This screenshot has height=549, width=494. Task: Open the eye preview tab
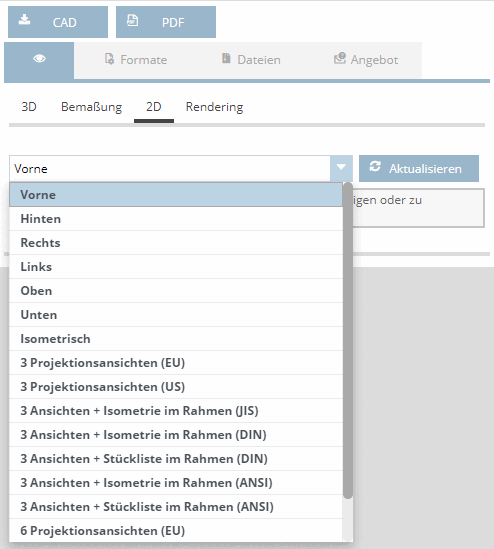[x=39, y=60]
